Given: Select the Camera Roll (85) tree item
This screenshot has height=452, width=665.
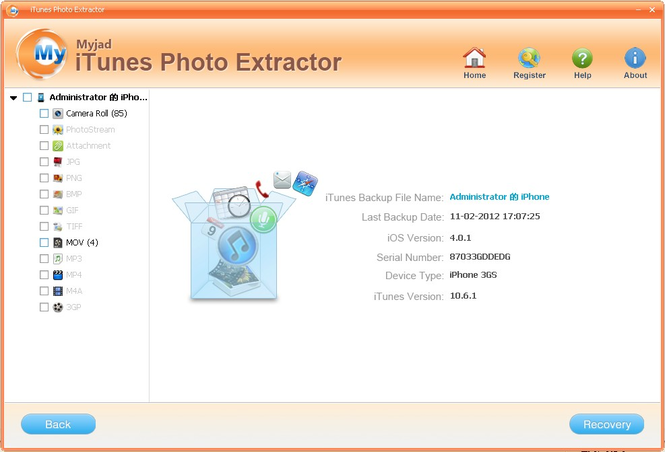Looking at the screenshot, I should [x=96, y=113].
